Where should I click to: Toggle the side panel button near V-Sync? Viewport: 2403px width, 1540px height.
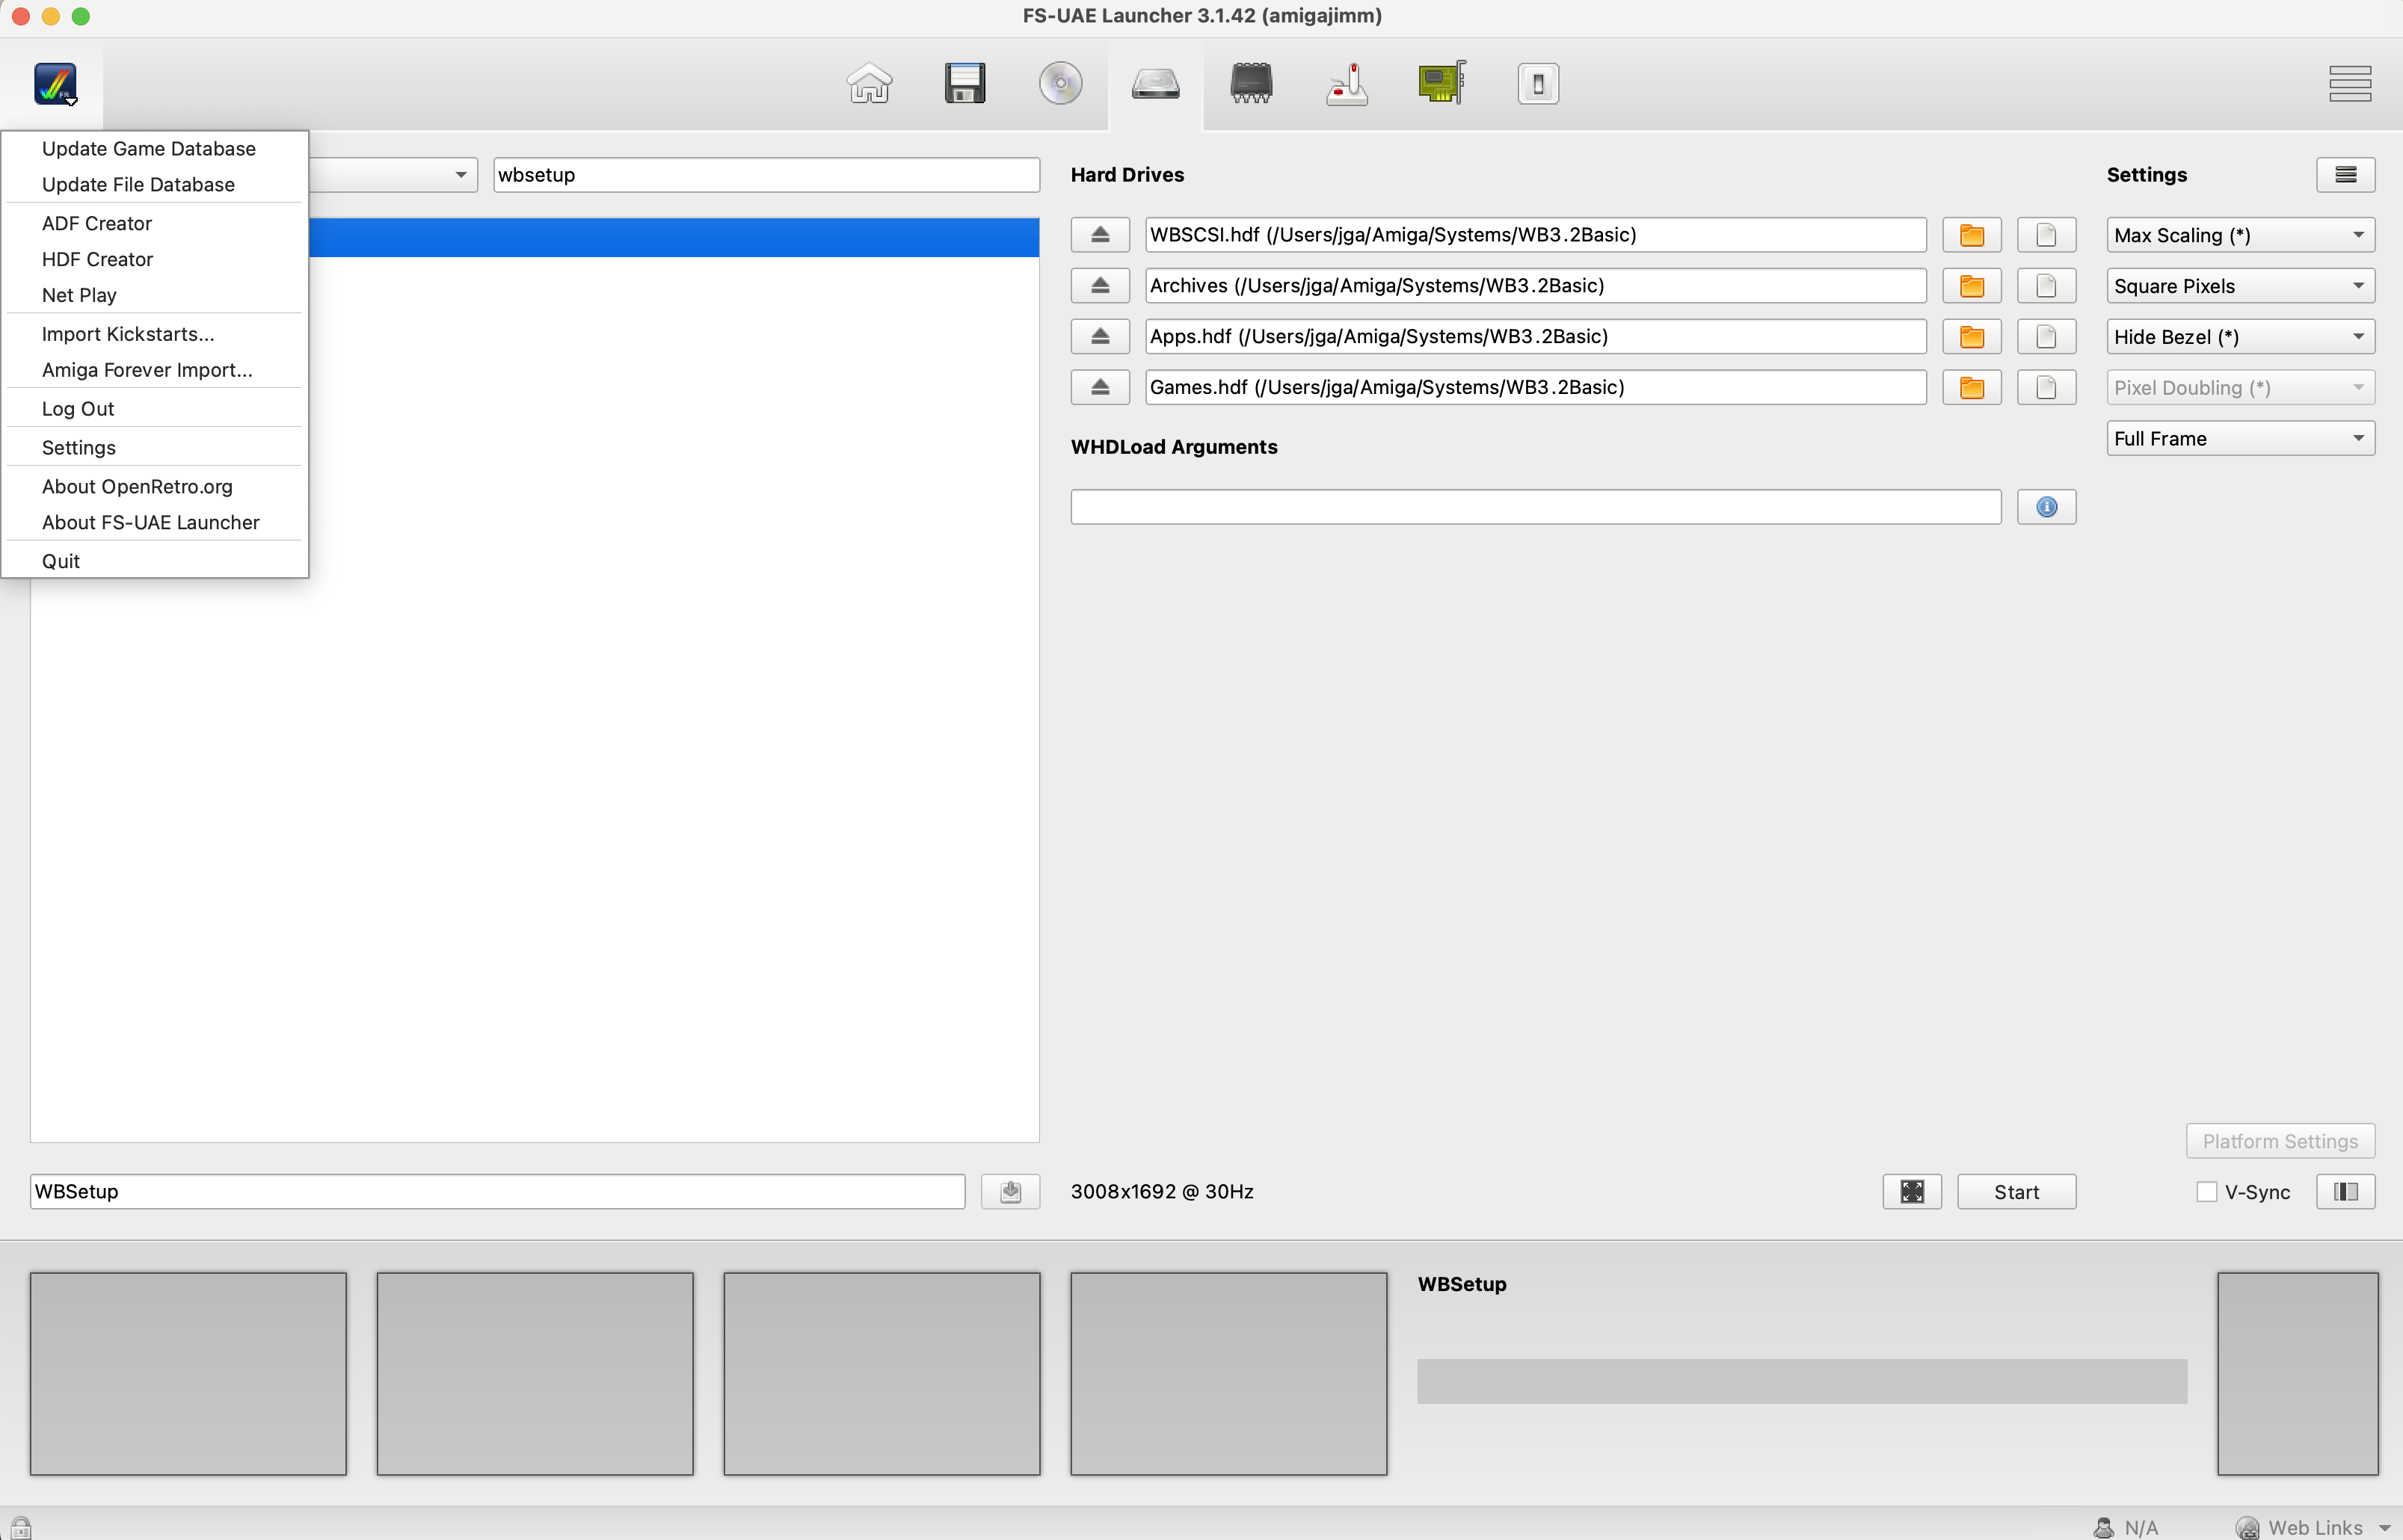tap(2345, 1192)
